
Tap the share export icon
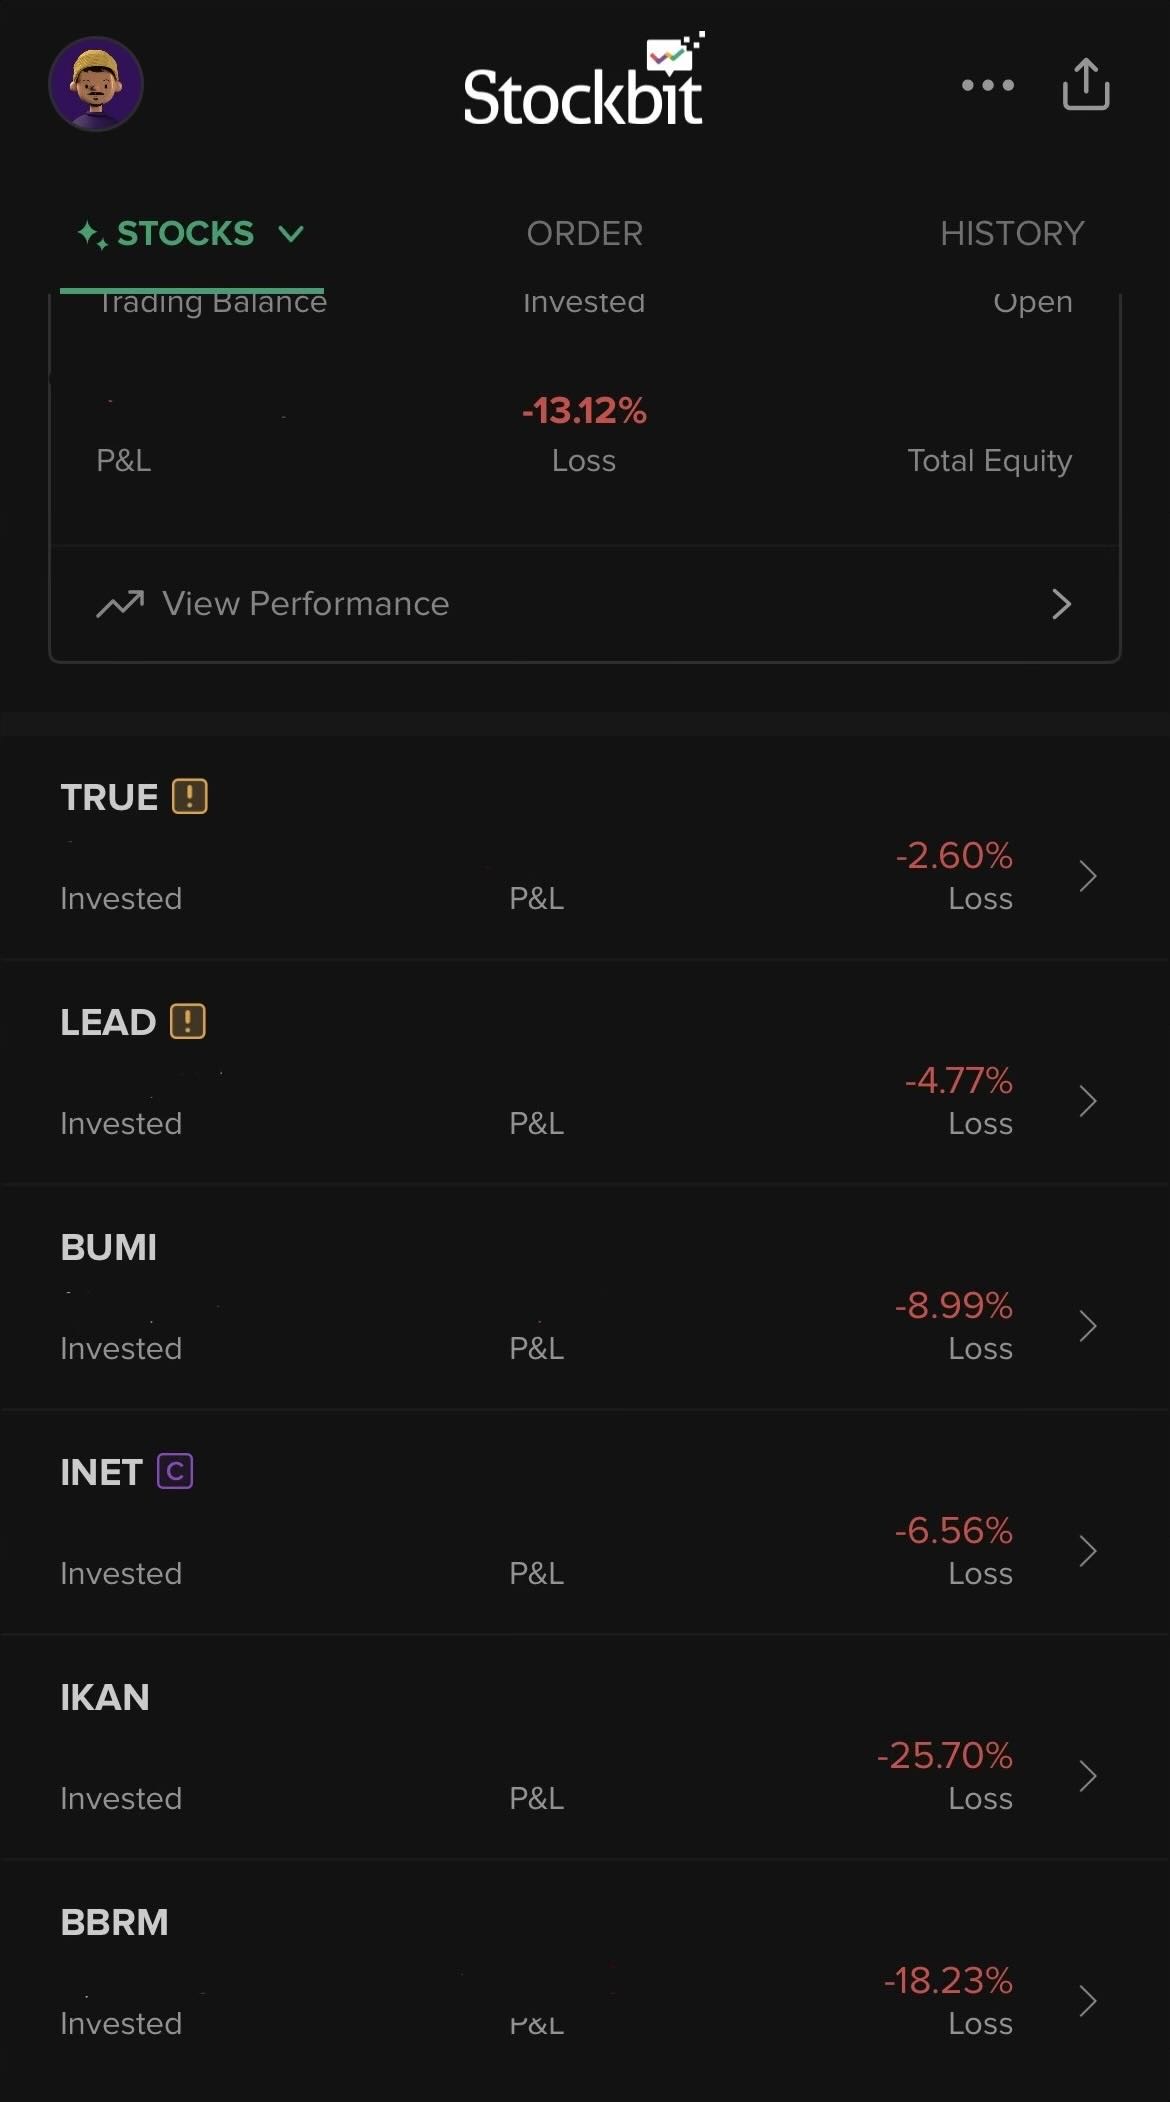tap(1086, 84)
